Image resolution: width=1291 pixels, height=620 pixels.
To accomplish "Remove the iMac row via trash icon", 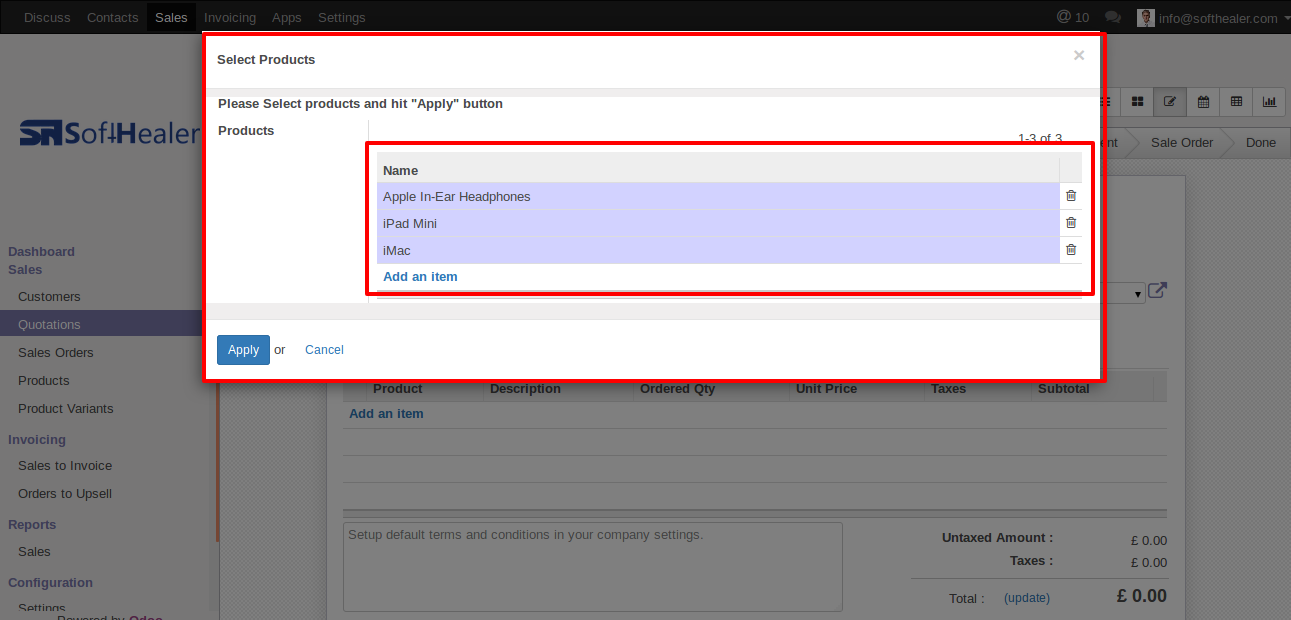I will coord(1071,250).
